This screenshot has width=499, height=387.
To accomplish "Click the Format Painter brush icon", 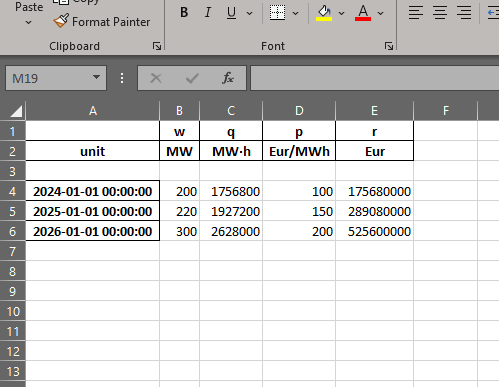I will [x=61, y=21].
